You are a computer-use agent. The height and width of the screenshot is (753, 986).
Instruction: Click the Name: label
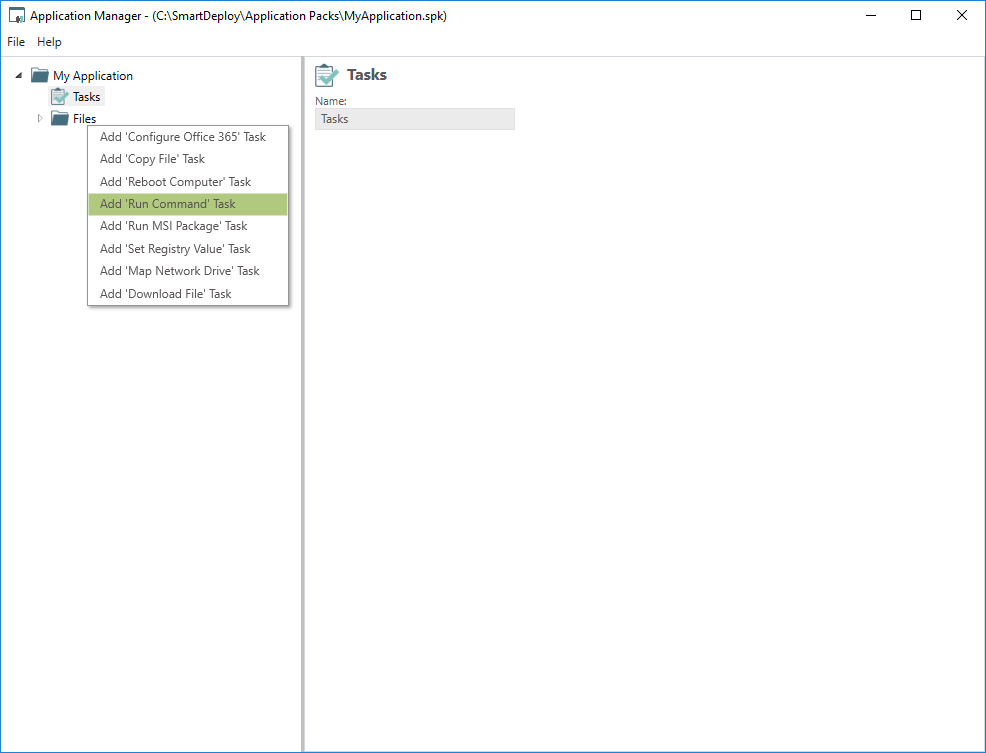tap(331, 101)
